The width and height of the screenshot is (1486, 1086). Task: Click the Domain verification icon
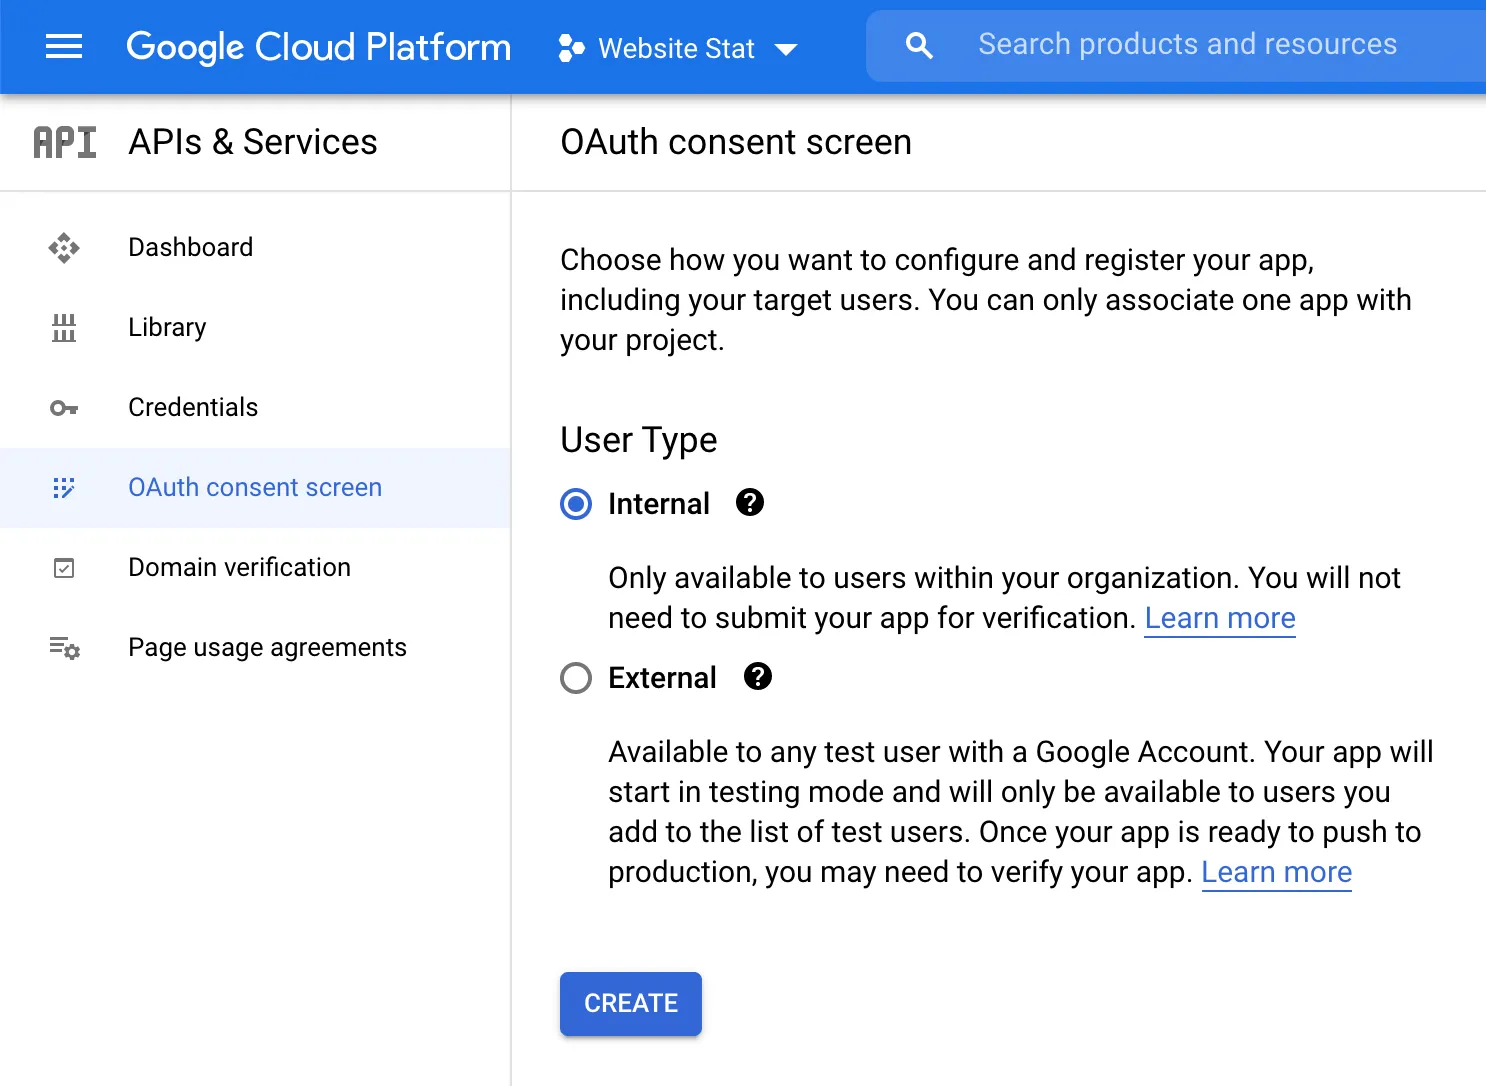(63, 567)
